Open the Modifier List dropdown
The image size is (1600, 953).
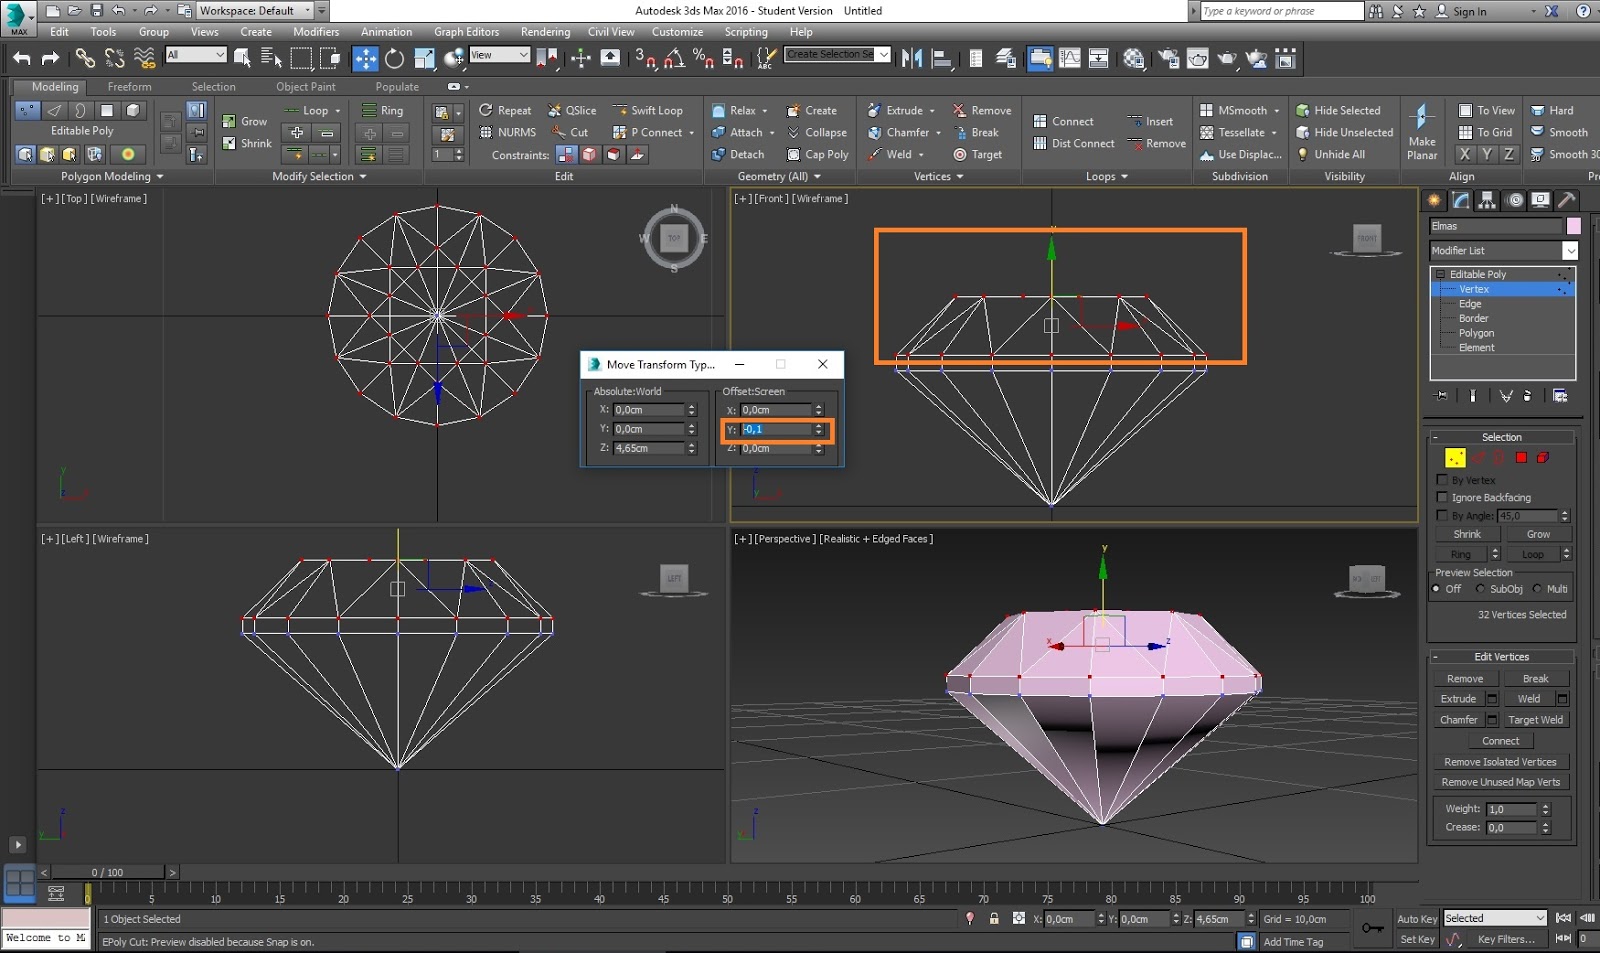click(x=1569, y=251)
